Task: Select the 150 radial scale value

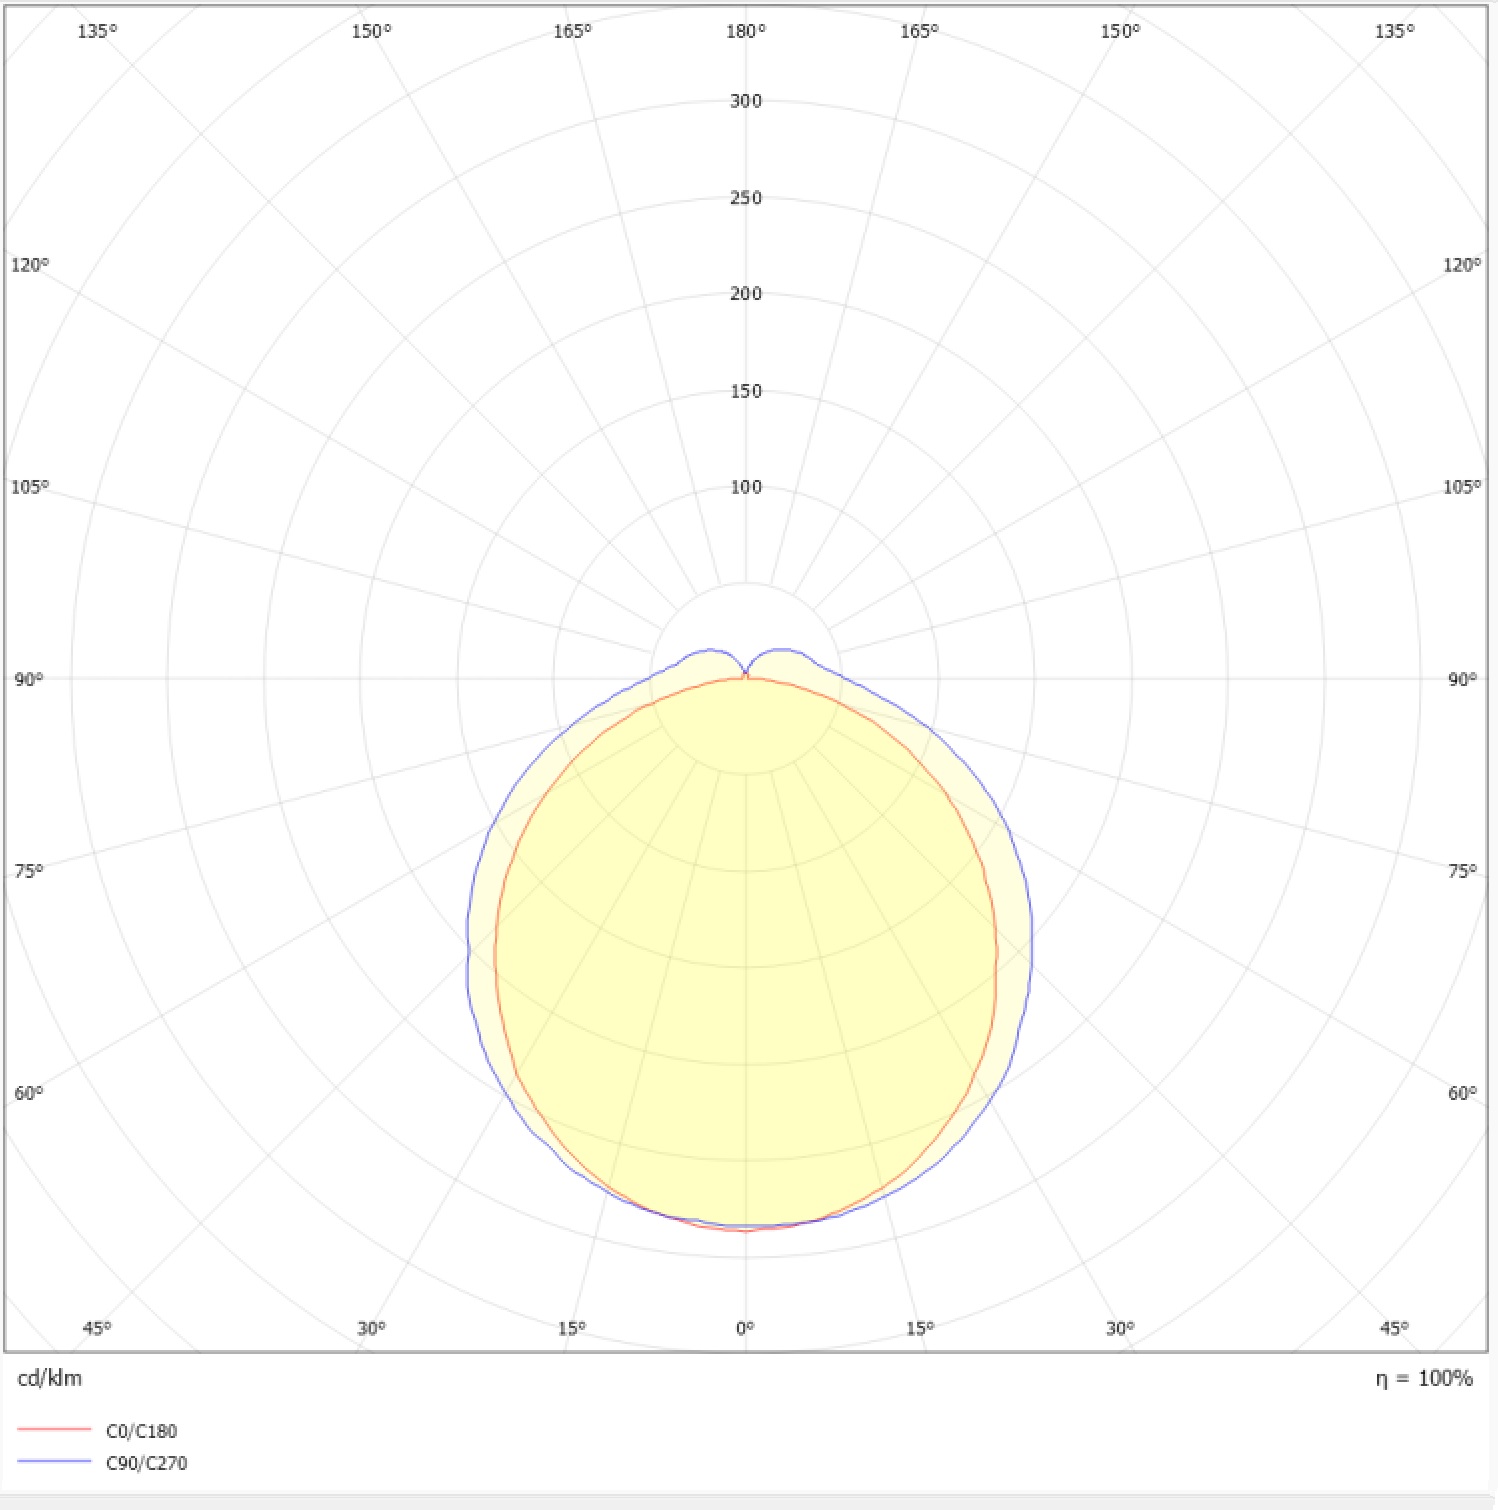Action: point(746,391)
